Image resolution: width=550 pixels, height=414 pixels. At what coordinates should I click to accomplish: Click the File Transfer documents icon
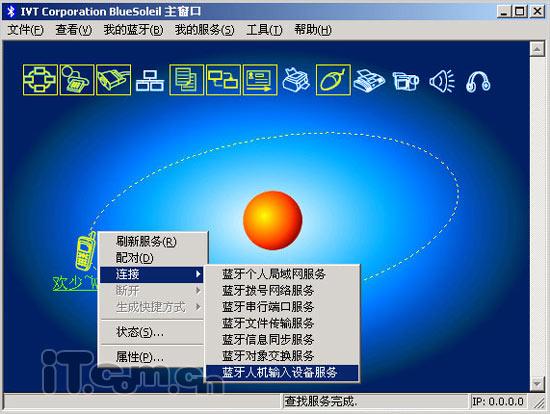tap(186, 80)
